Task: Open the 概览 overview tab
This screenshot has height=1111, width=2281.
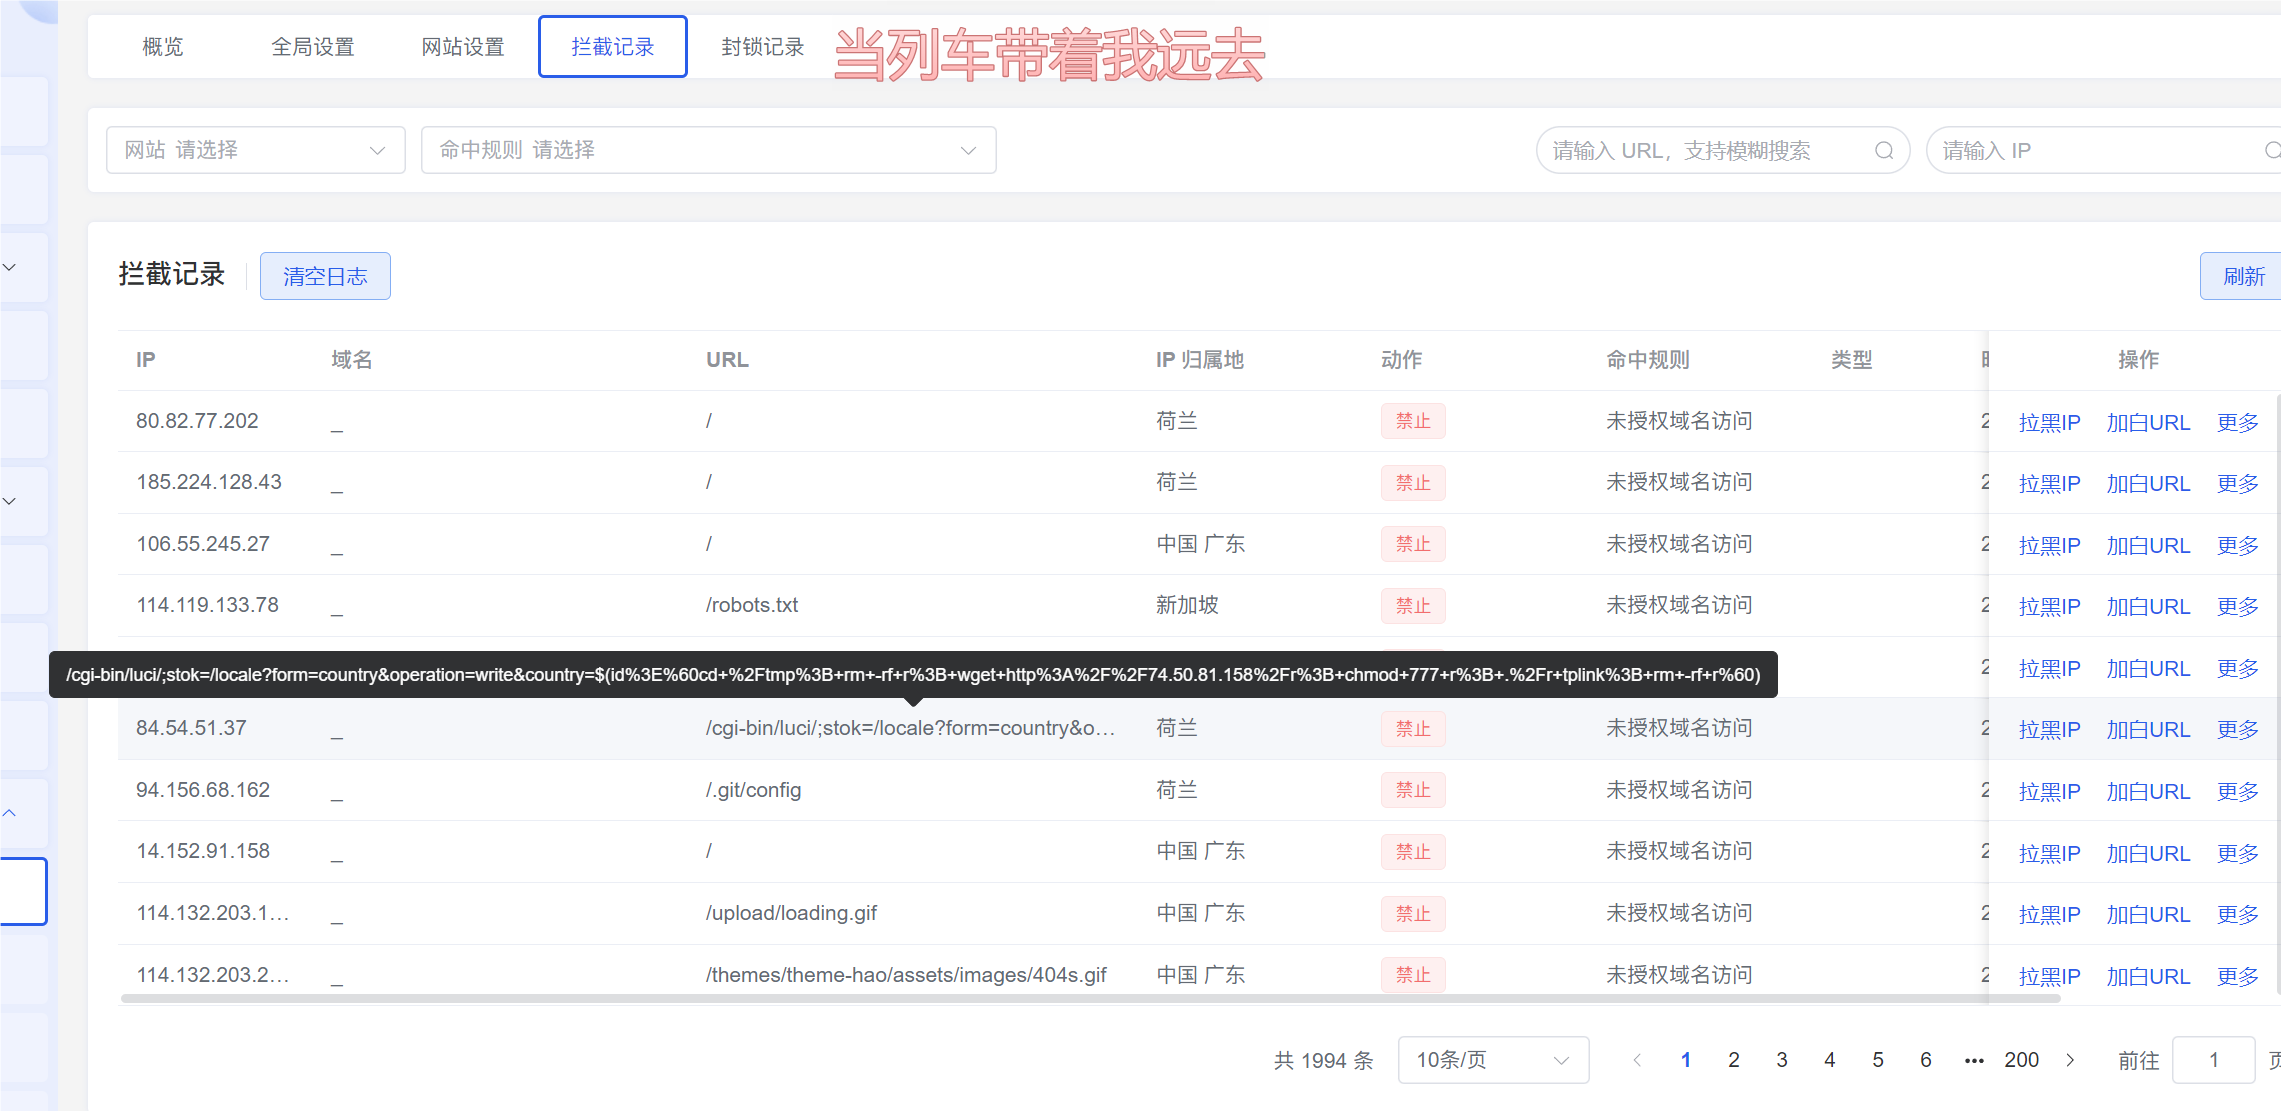Action: click(163, 47)
